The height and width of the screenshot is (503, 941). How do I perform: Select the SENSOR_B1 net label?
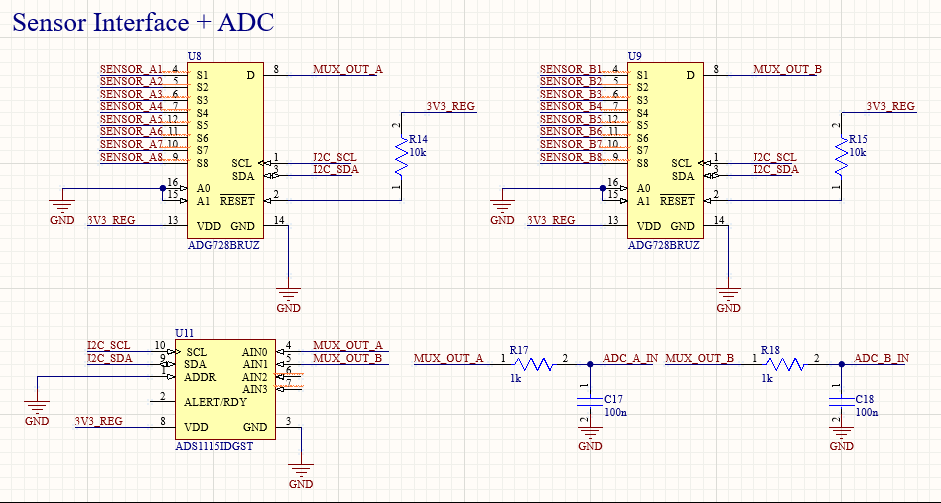(571, 69)
